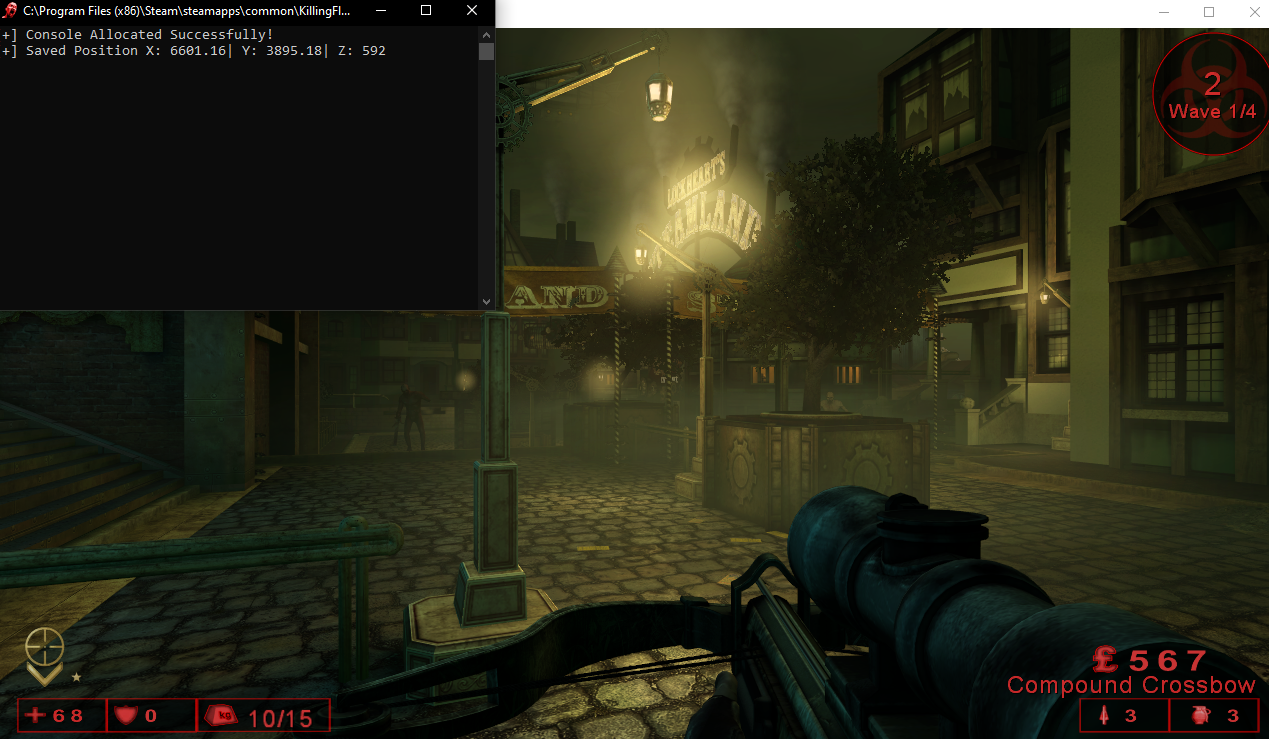Click the distant zombie silhouette

pyautogui.click(x=408, y=415)
